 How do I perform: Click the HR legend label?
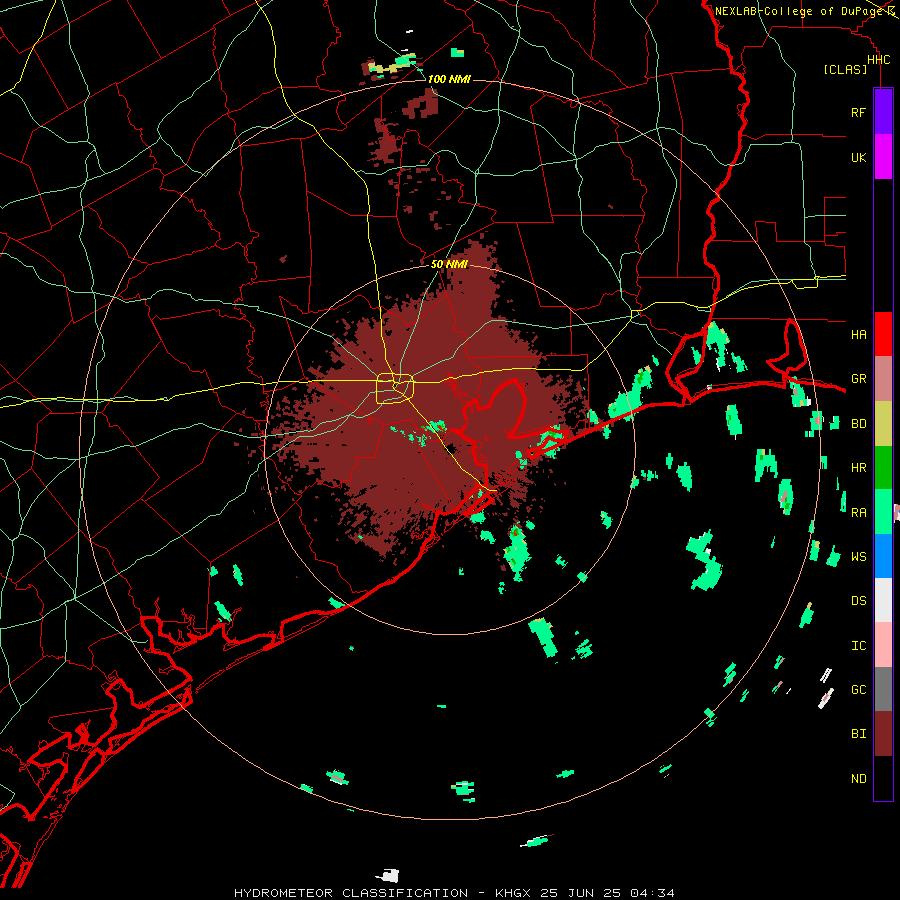858,468
